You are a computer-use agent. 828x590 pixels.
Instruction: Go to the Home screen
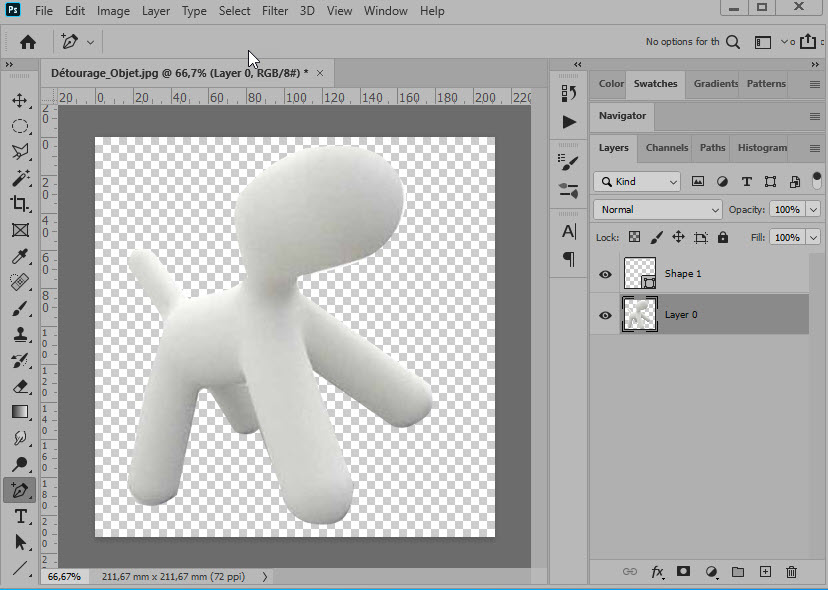tap(27, 42)
